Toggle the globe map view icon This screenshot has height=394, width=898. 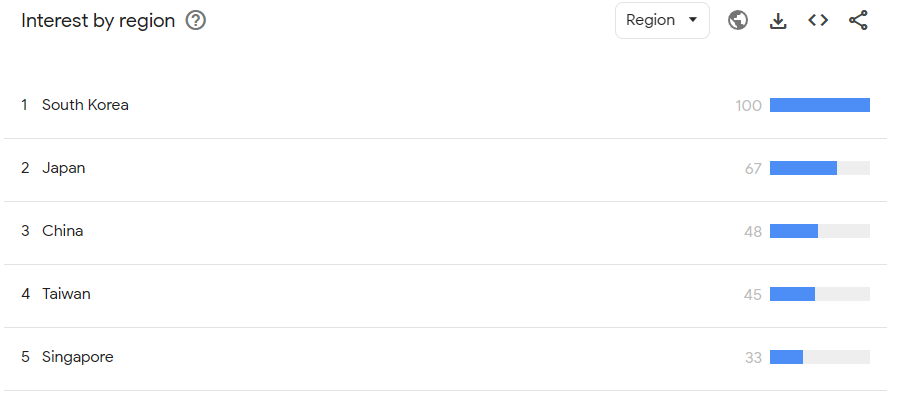[x=738, y=21]
